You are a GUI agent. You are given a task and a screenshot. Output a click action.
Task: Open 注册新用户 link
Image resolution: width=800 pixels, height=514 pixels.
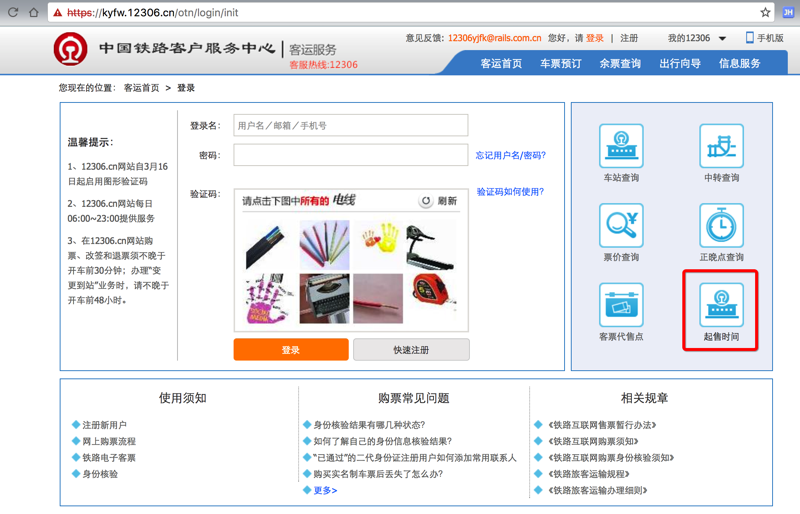pyautogui.click(x=105, y=425)
